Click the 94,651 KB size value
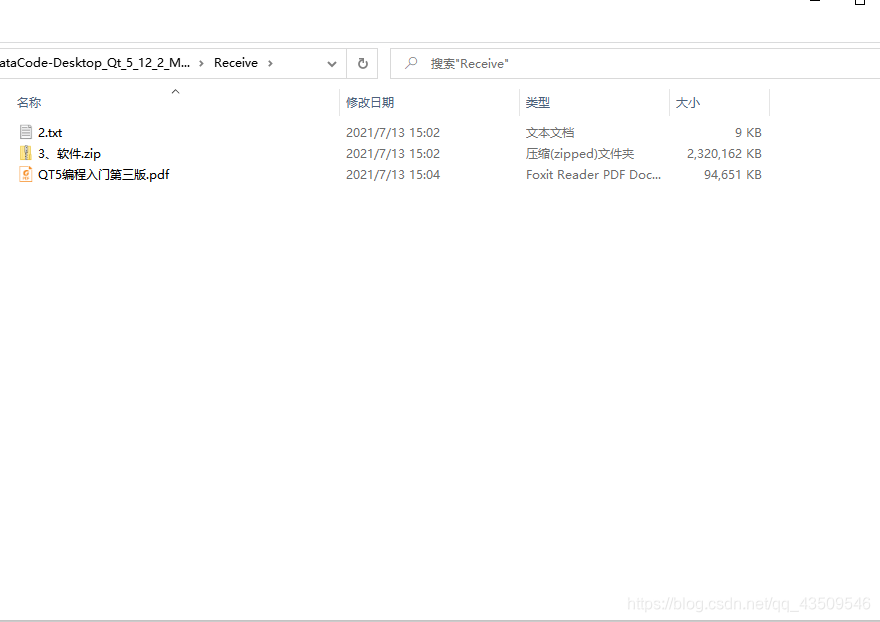 (732, 175)
